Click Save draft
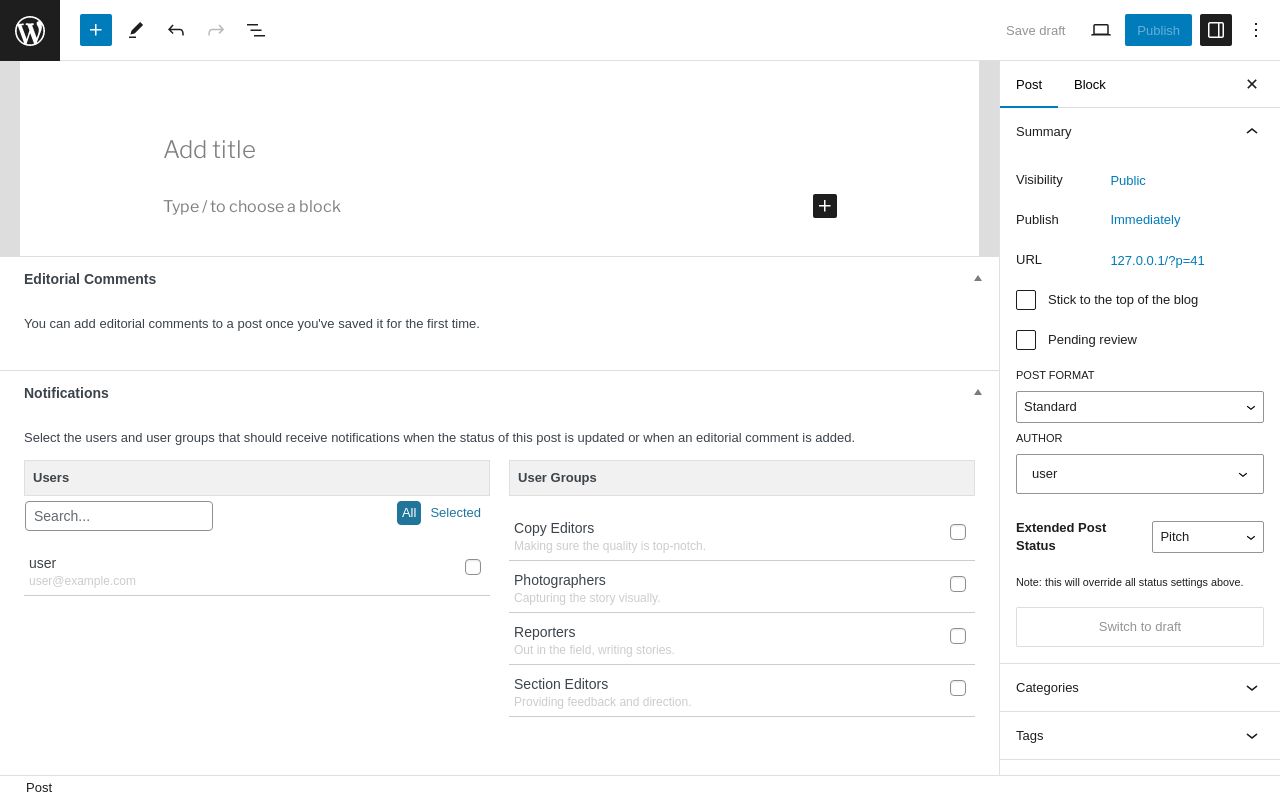1280x800 pixels. 1036,30
